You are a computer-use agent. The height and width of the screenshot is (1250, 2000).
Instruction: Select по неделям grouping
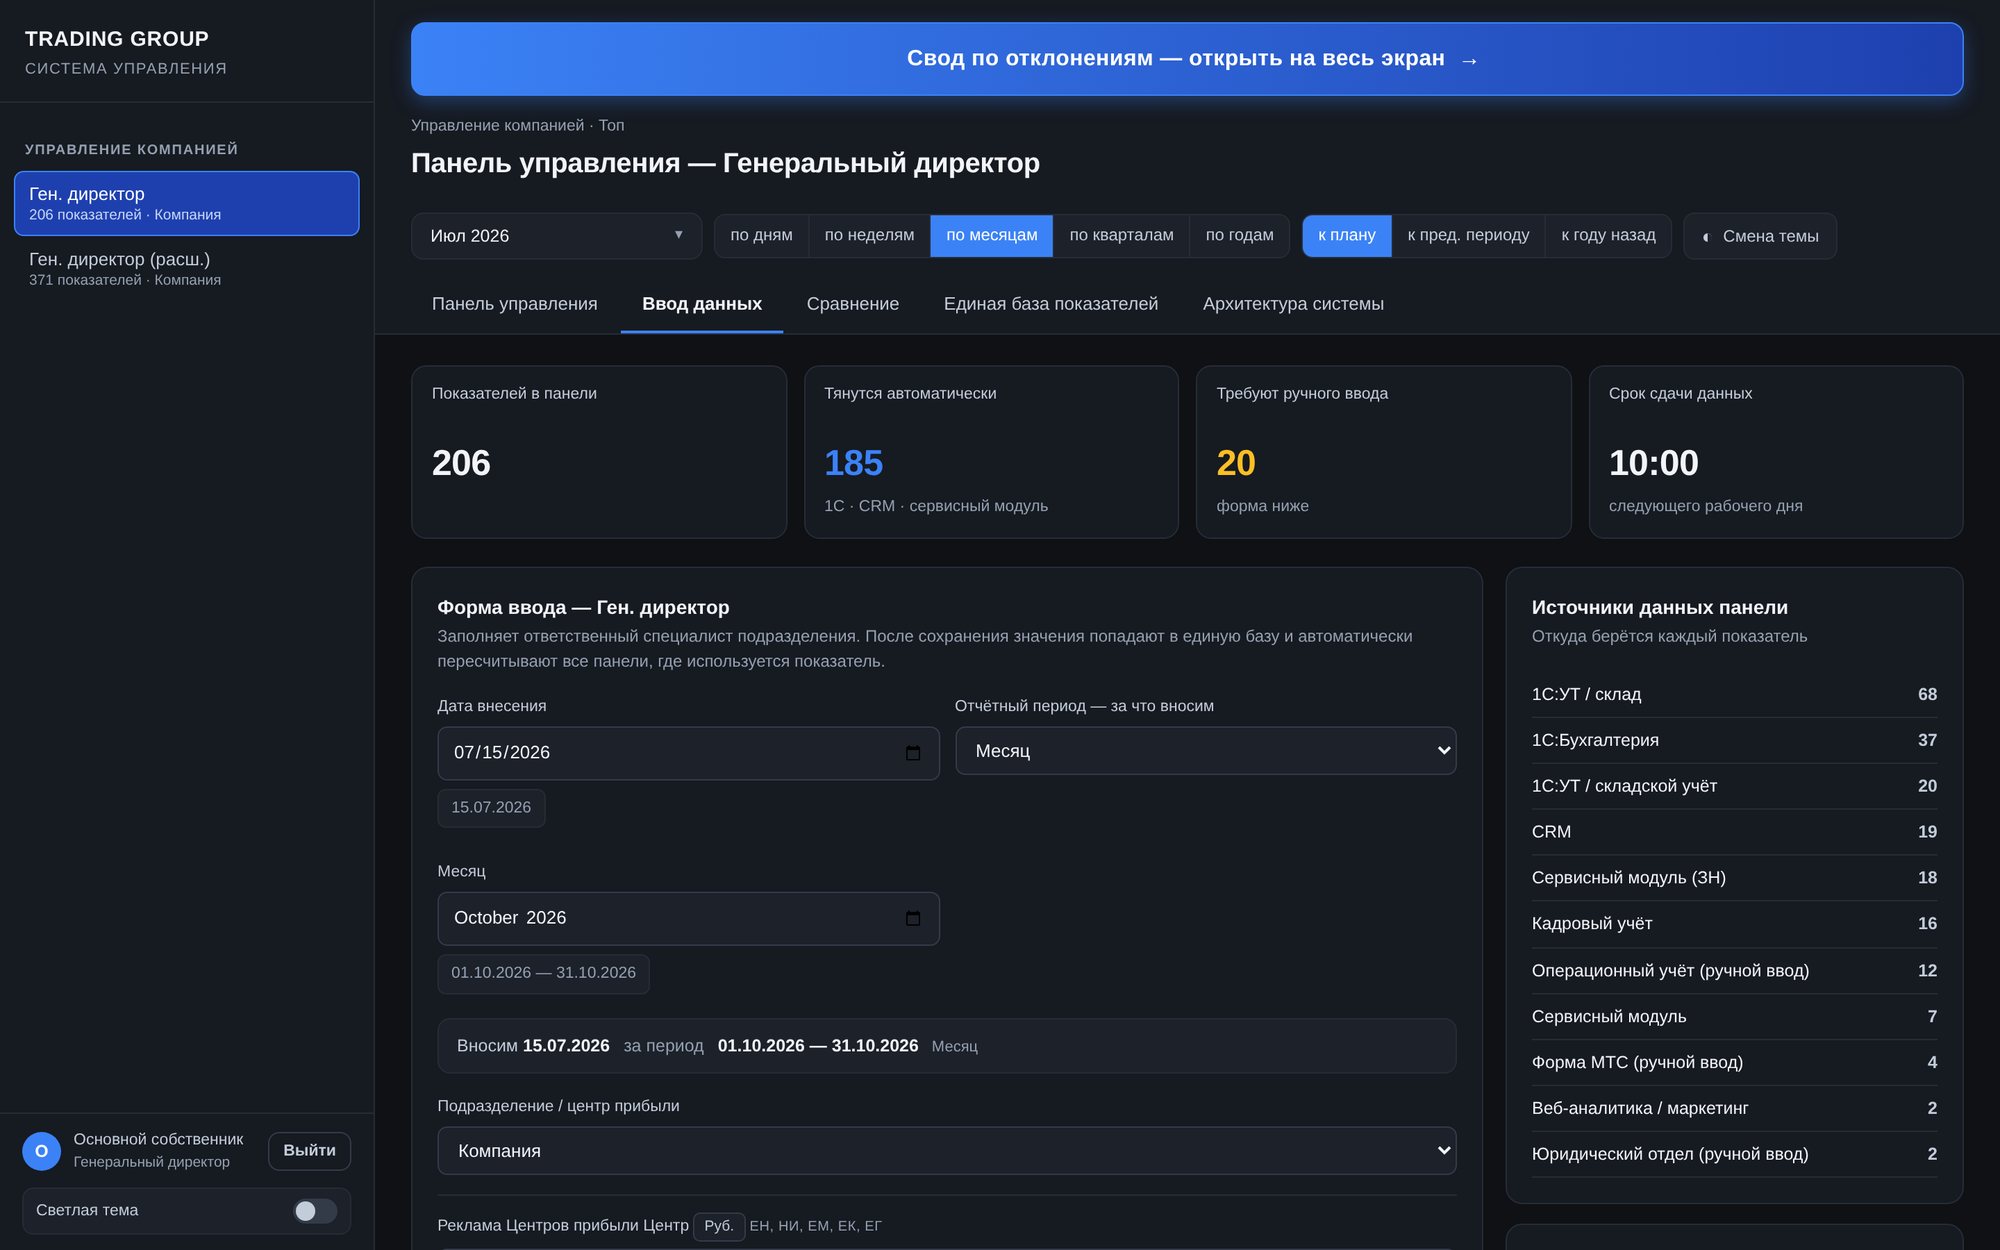869,236
